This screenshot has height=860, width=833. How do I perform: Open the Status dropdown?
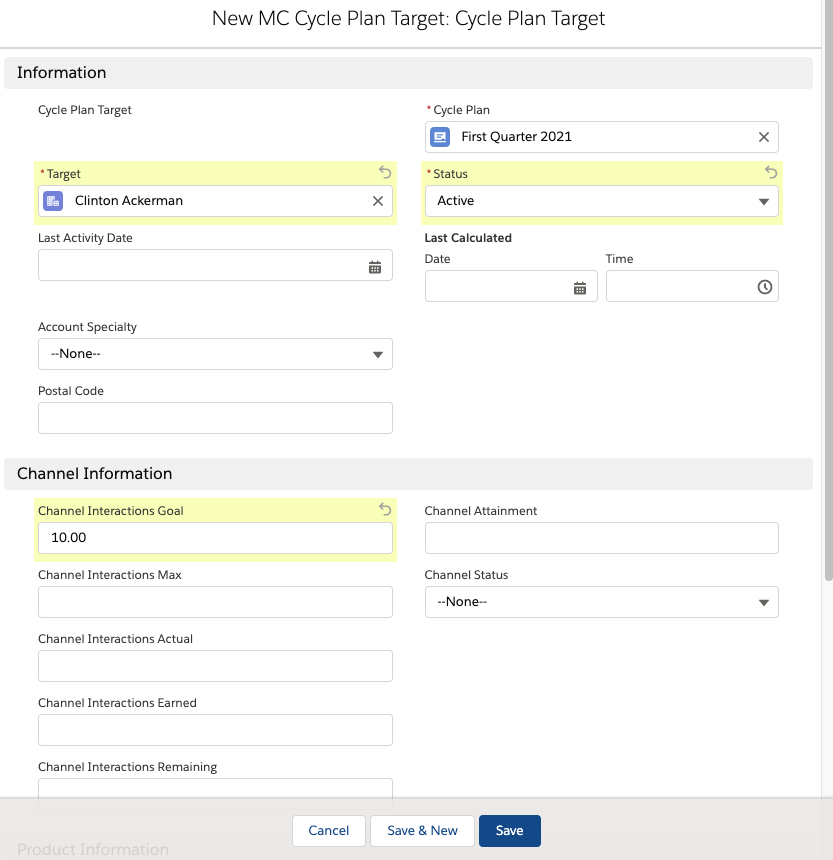point(601,201)
